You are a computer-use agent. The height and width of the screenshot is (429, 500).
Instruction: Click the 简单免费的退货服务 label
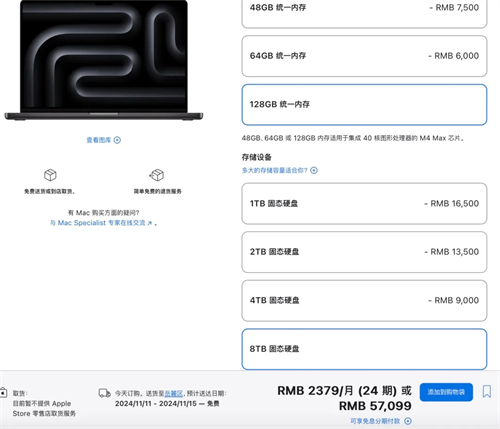(157, 191)
